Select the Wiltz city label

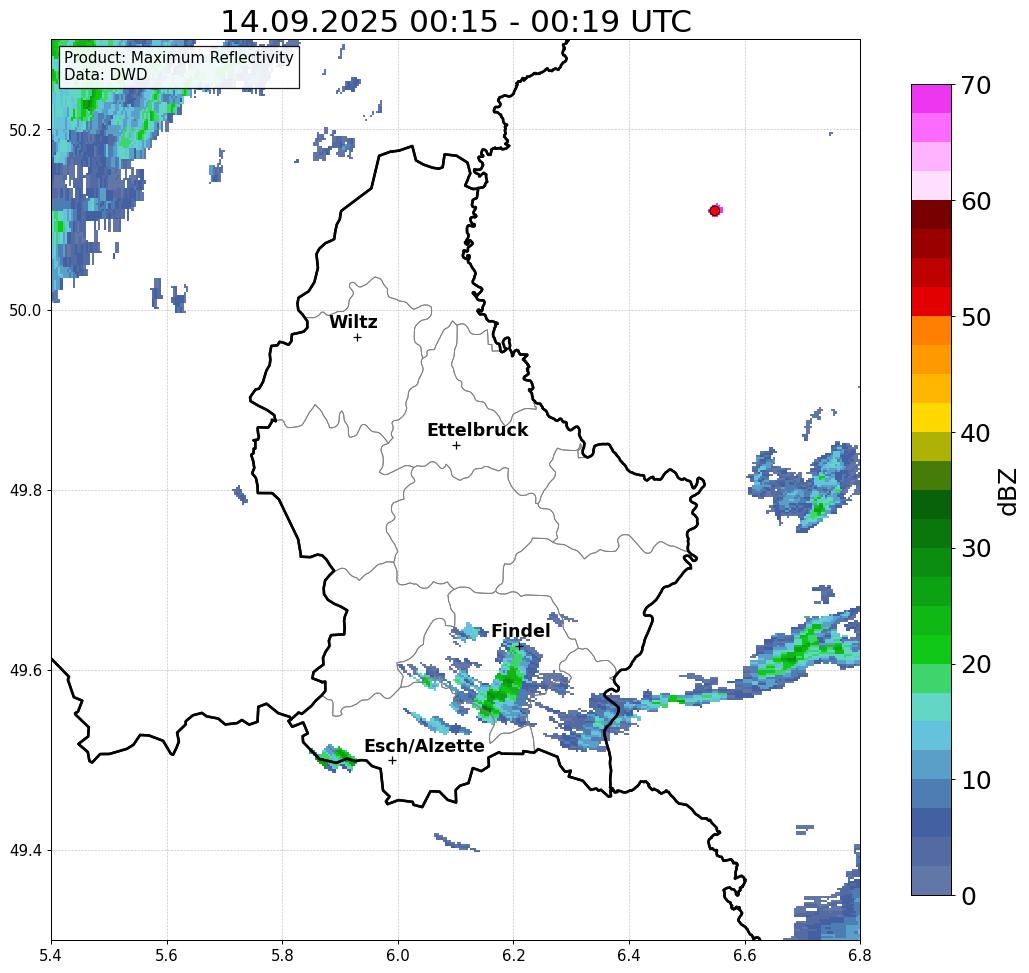(353, 322)
